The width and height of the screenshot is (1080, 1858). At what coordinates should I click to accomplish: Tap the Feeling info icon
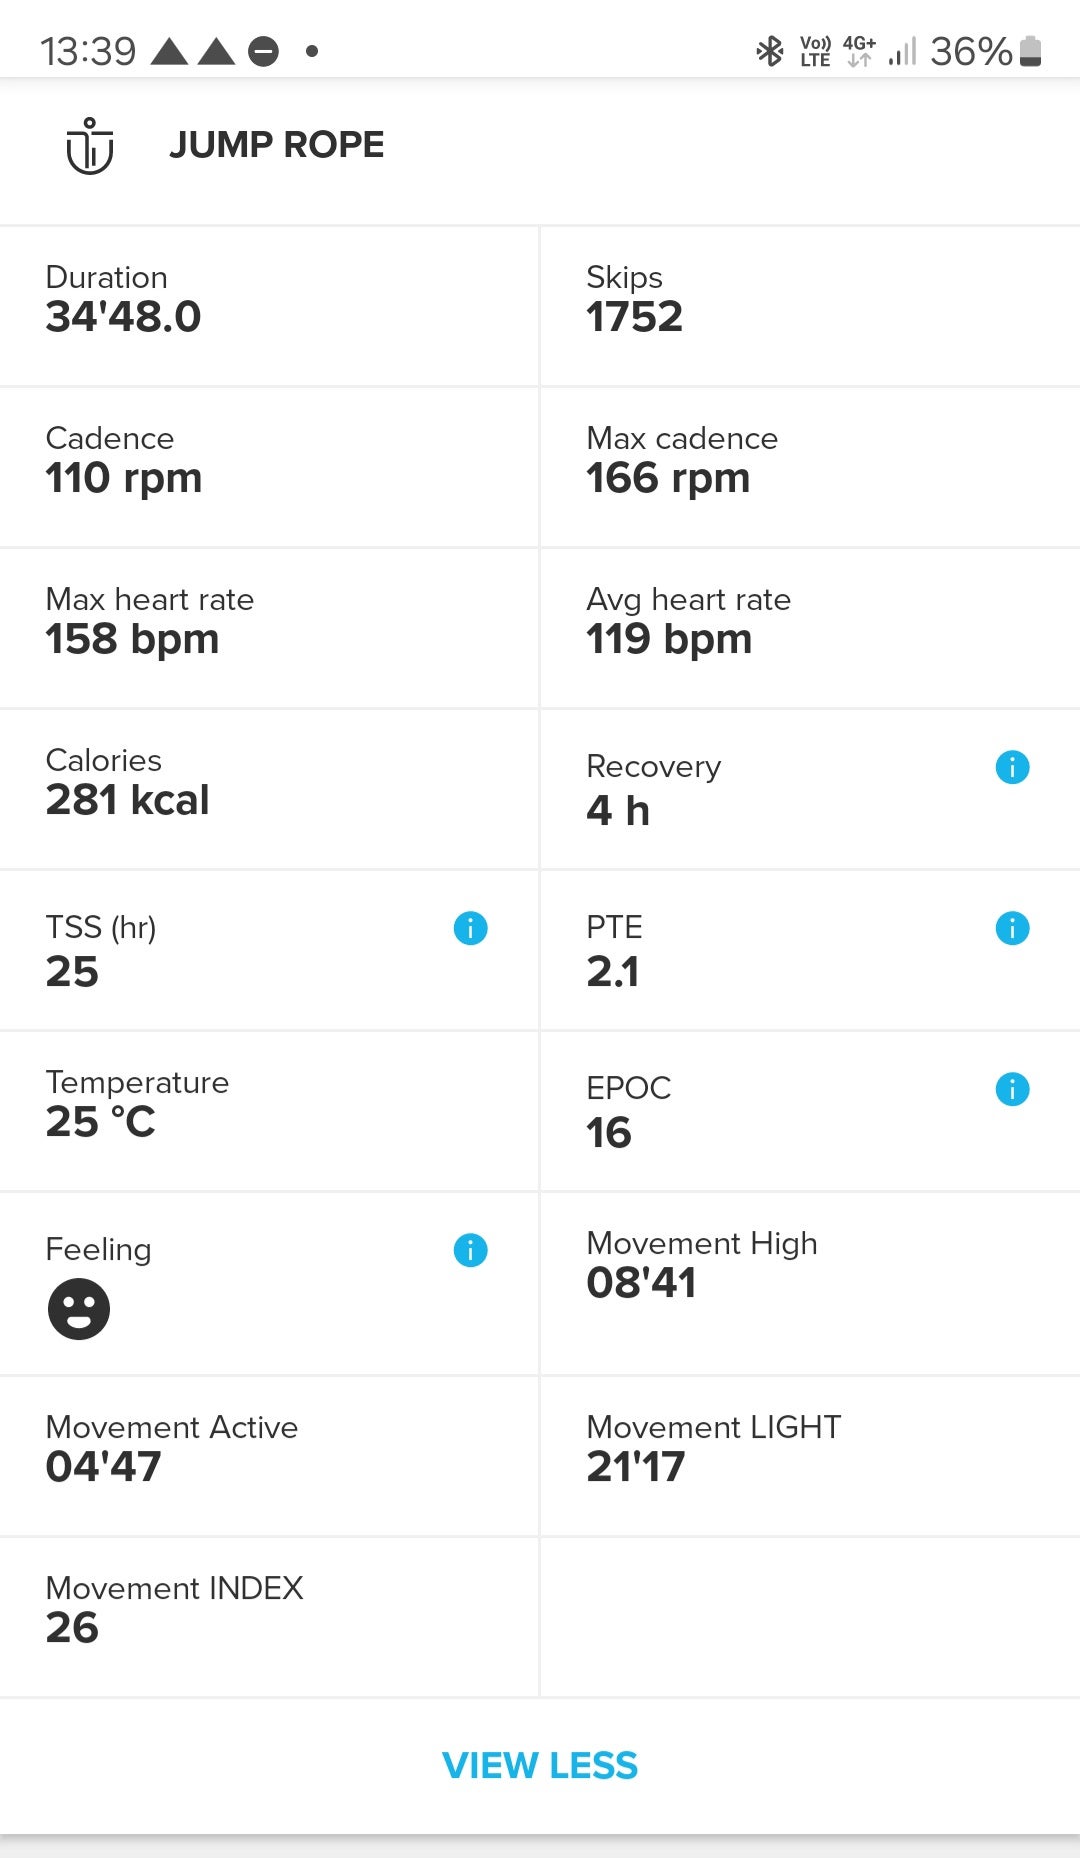pos(470,1250)
